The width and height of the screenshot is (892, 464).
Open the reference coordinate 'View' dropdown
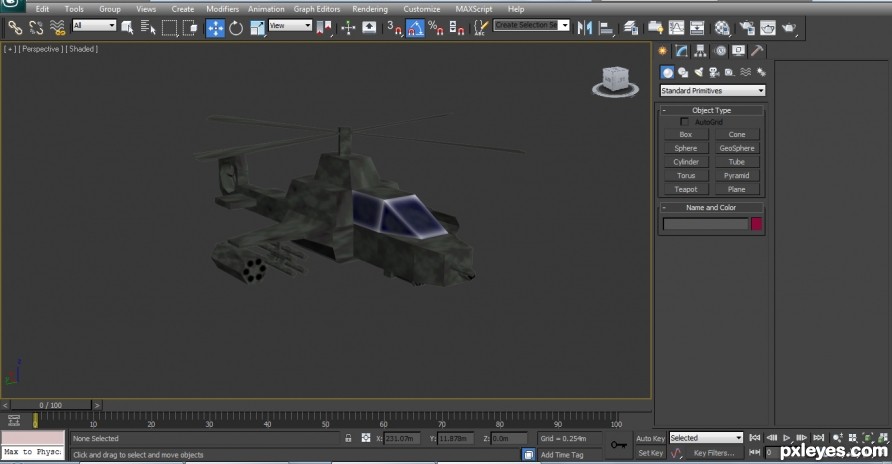290,26
